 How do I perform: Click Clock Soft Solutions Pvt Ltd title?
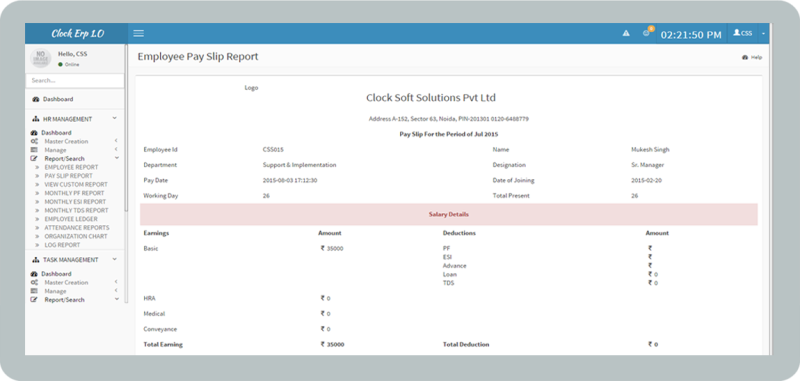coord(431,98)
